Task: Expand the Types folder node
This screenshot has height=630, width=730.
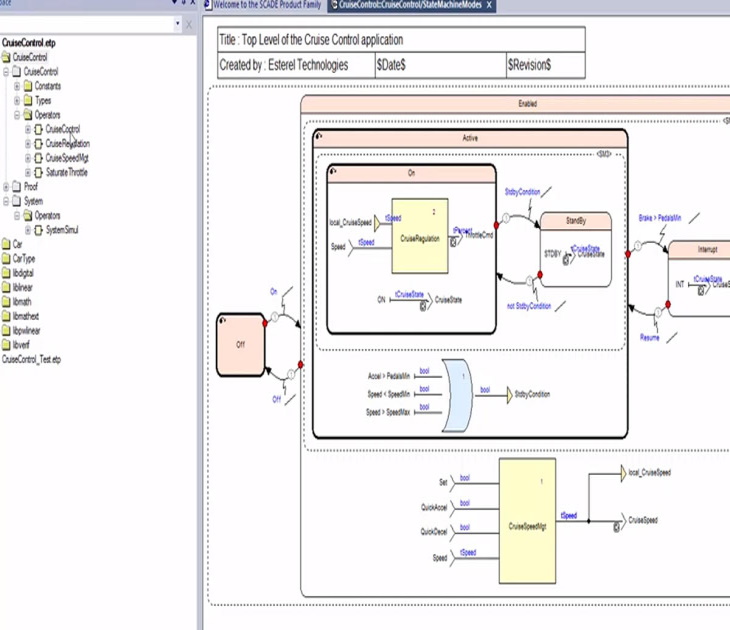Action: (17, 100)
